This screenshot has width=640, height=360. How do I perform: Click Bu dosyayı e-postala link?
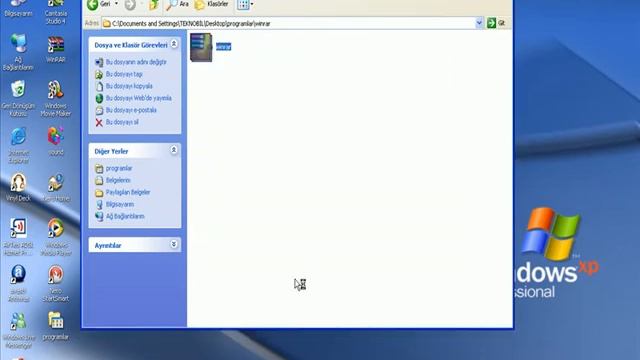coord(131,110)
